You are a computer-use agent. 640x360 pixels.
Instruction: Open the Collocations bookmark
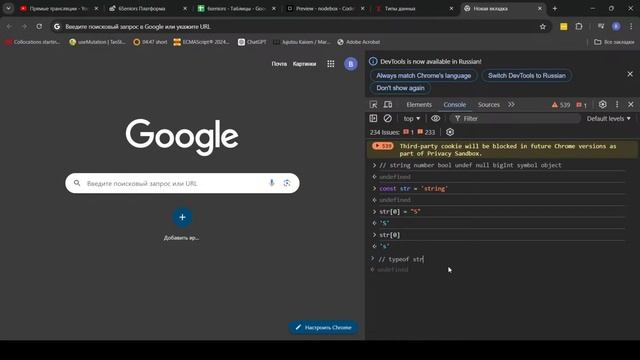point(33,42)
